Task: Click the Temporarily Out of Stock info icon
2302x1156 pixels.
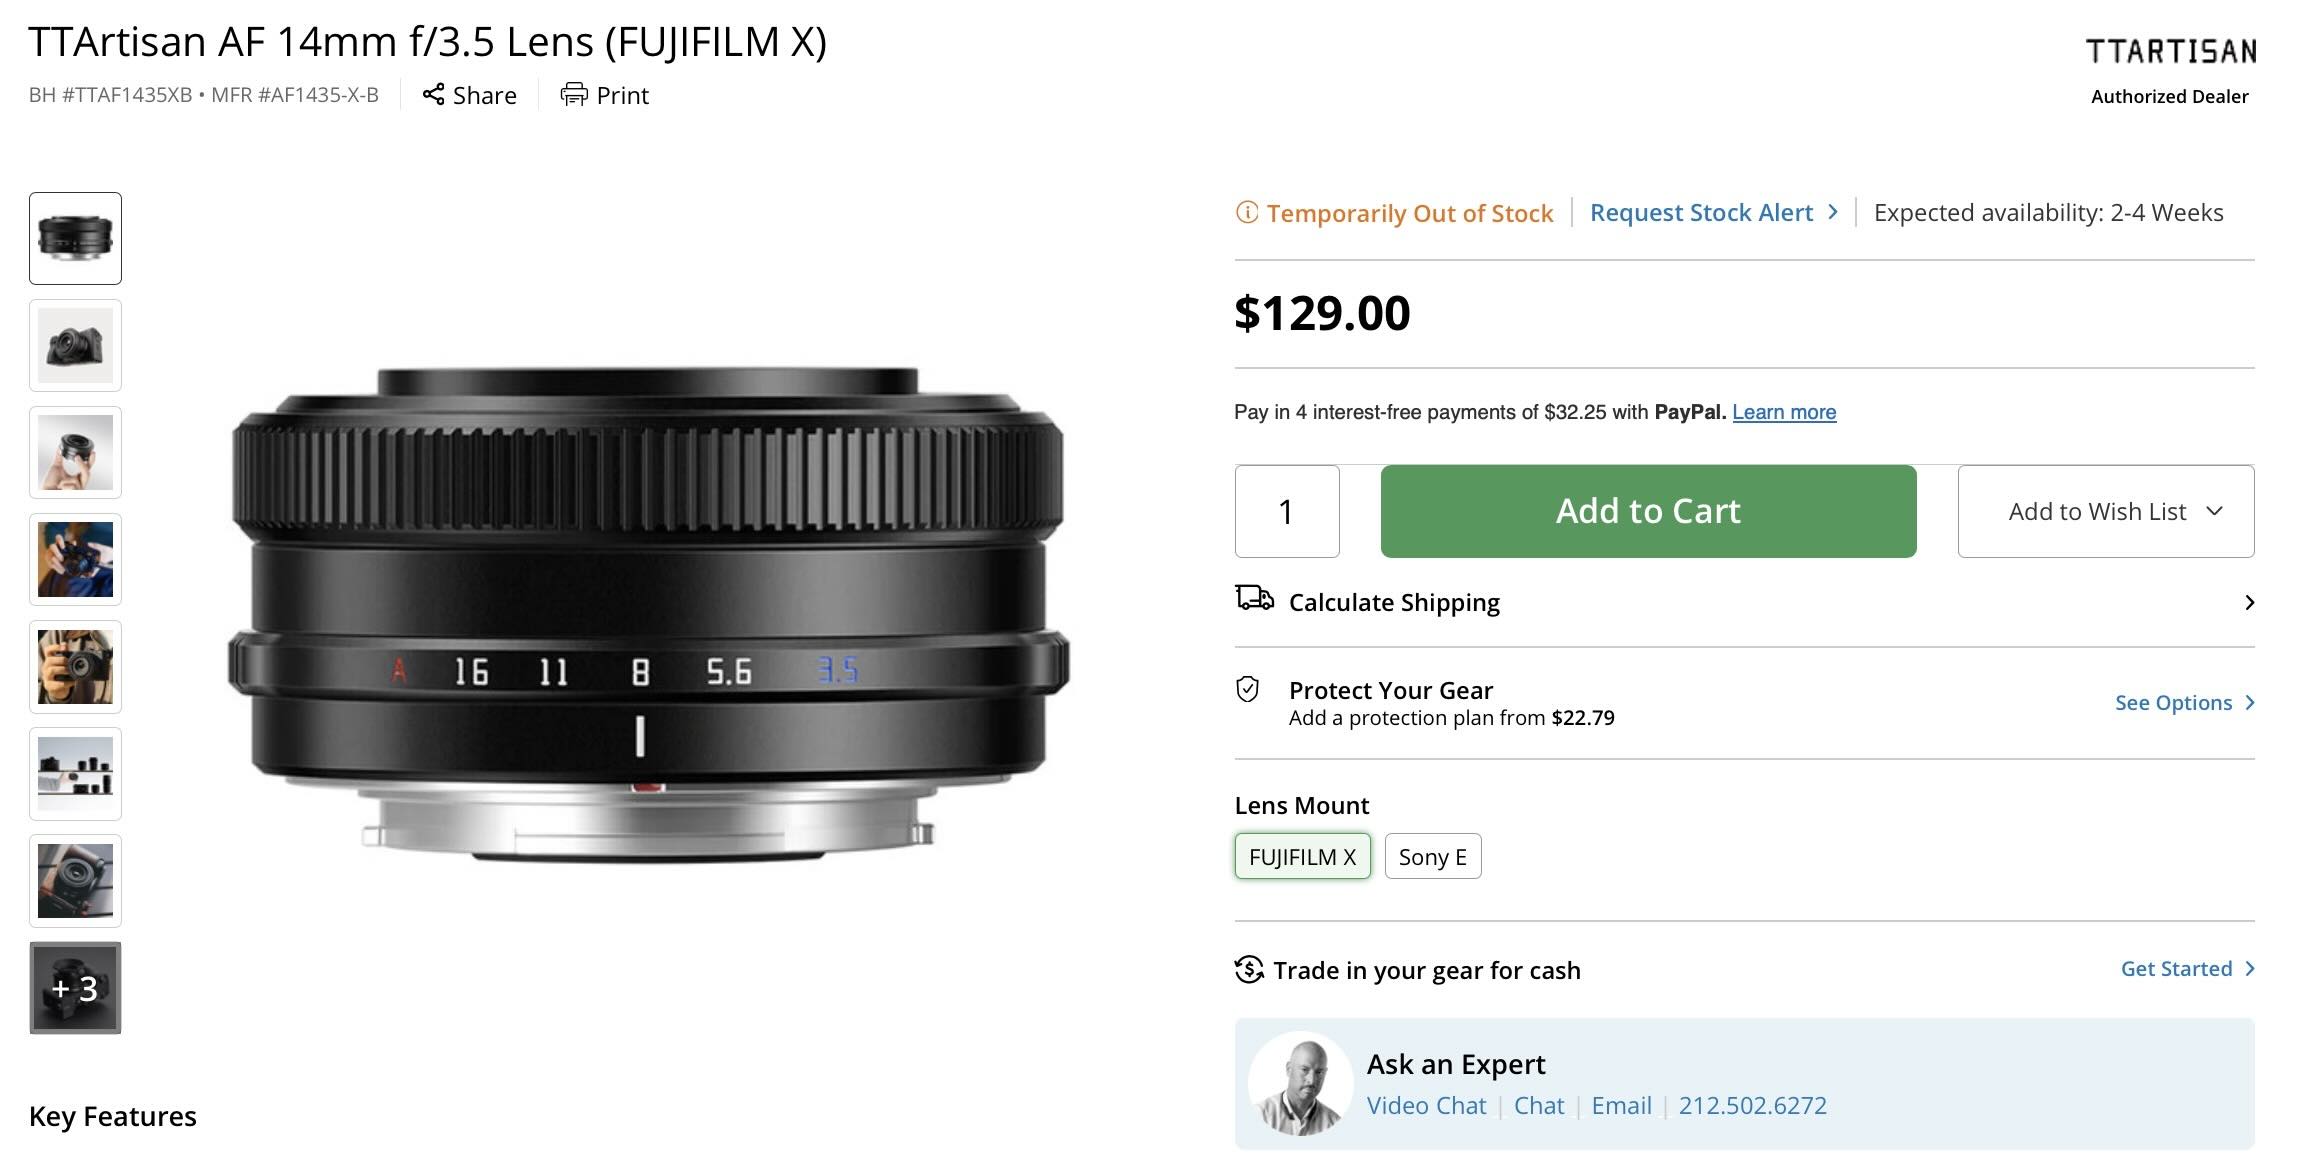Action: (1247, 212)
